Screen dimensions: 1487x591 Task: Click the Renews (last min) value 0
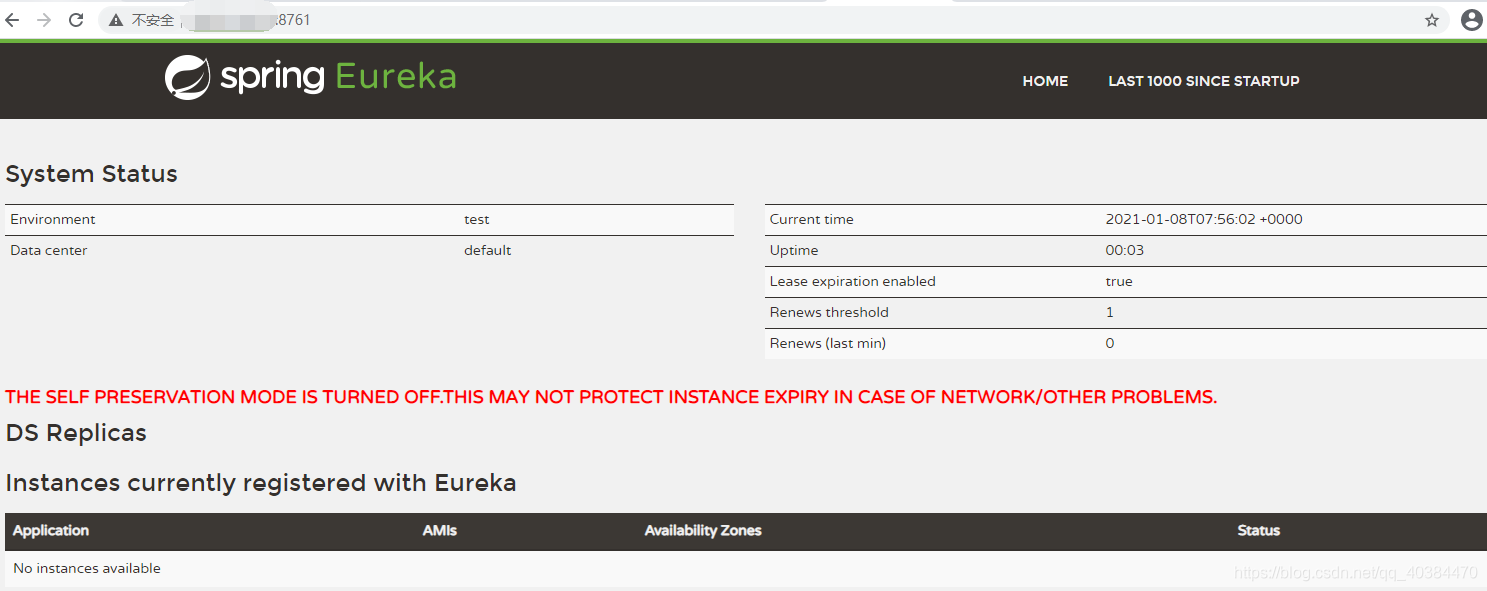tap(1110, 343)
